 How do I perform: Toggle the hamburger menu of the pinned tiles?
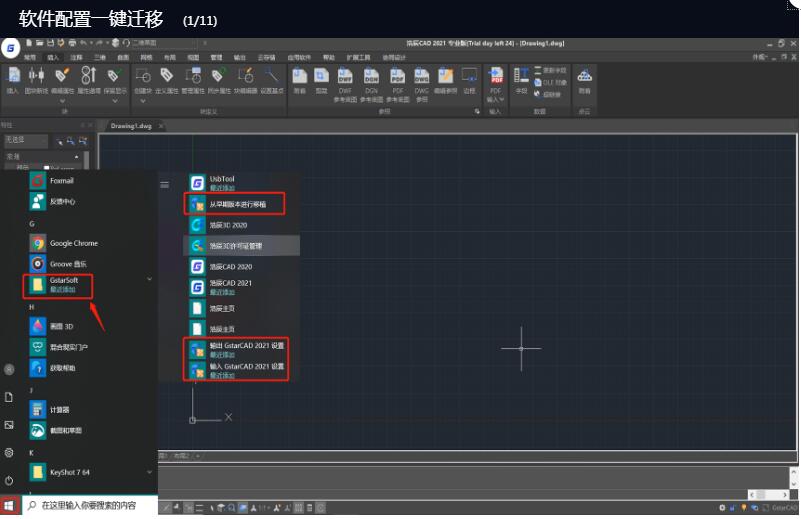pyautogui.click(x=164, y=185)
